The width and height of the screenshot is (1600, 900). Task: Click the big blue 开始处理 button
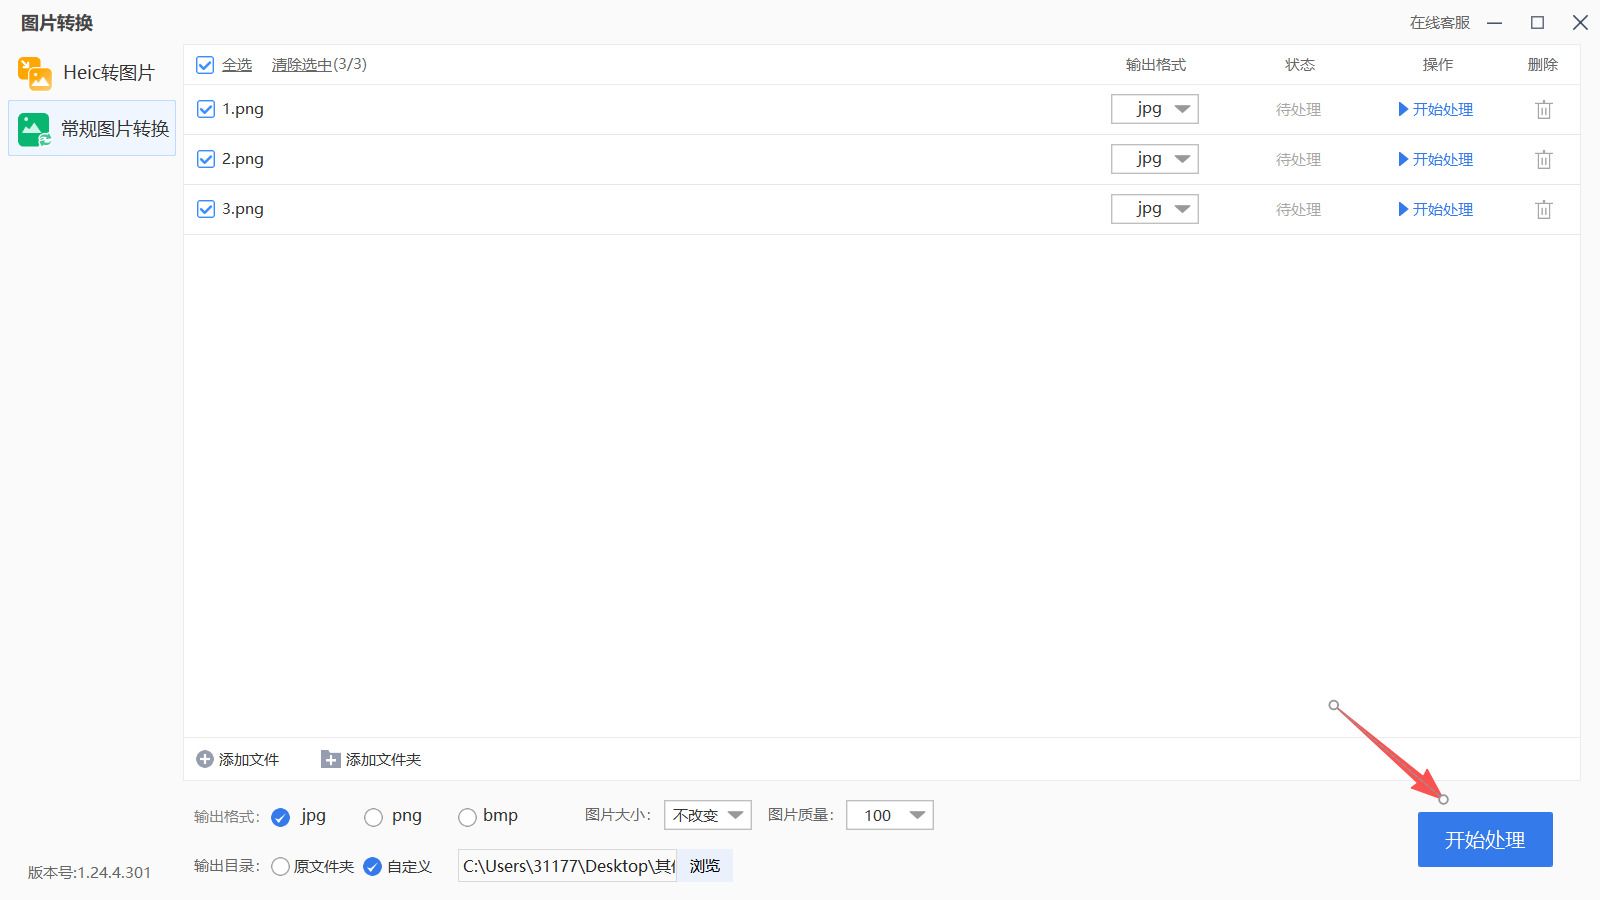point(1485,839)
